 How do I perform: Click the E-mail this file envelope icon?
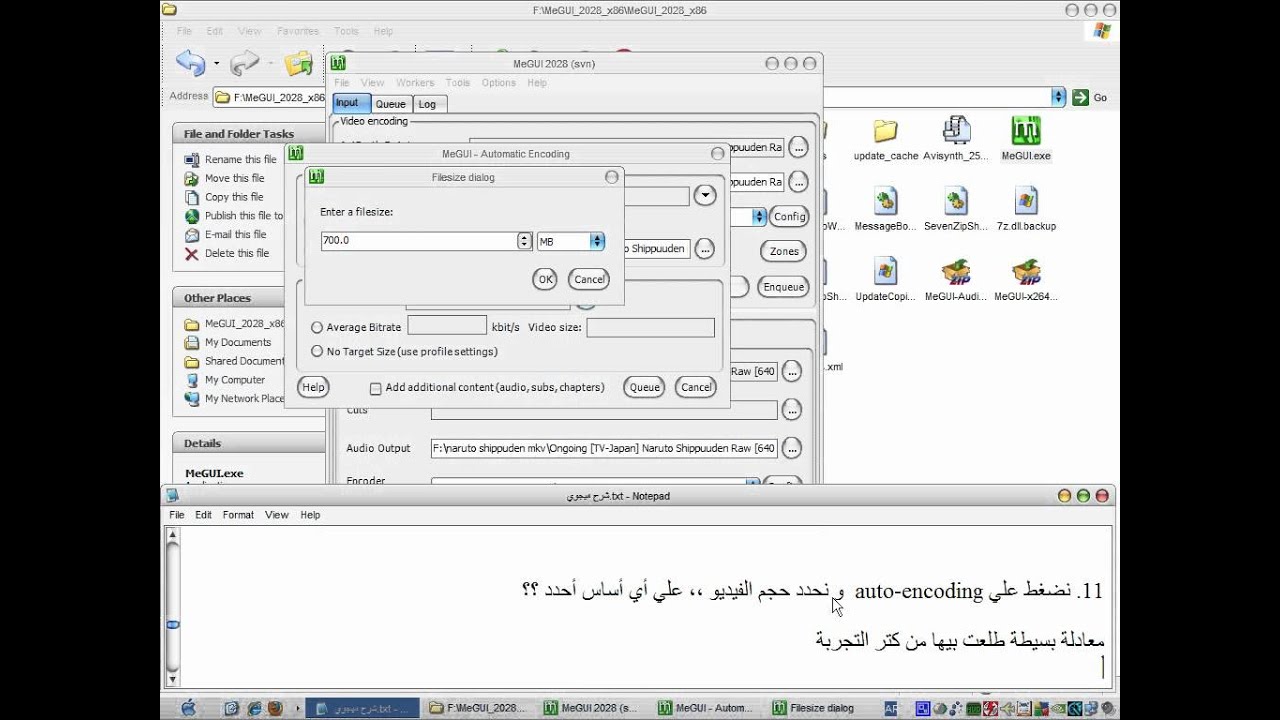coord(192,235)
